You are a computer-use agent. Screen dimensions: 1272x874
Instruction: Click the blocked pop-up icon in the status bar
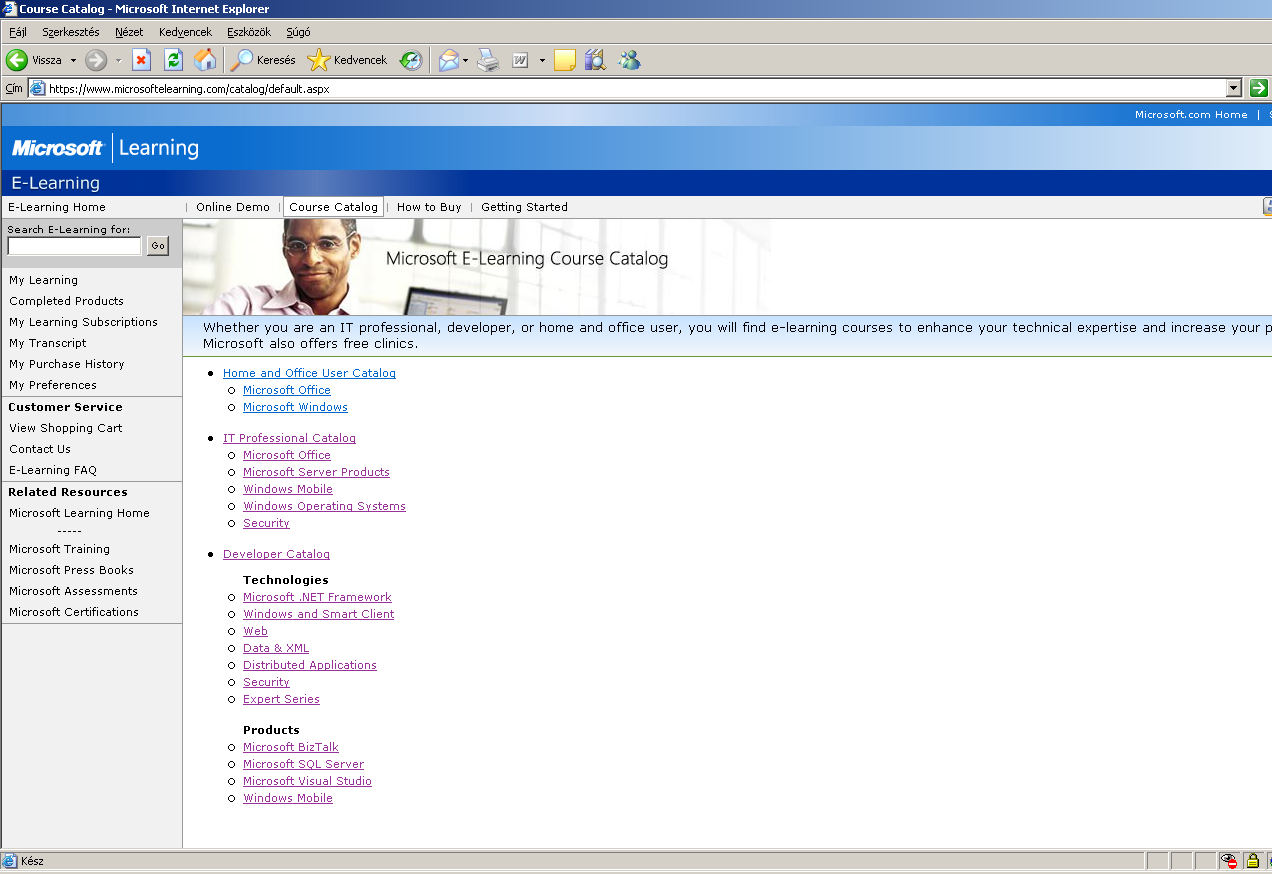(x=1230, y=861)
